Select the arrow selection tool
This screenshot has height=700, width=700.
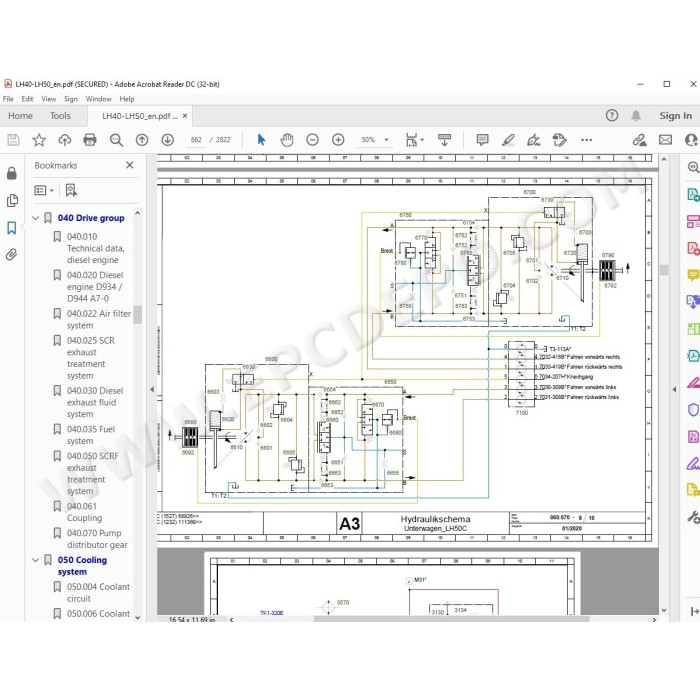click(261, 140)
